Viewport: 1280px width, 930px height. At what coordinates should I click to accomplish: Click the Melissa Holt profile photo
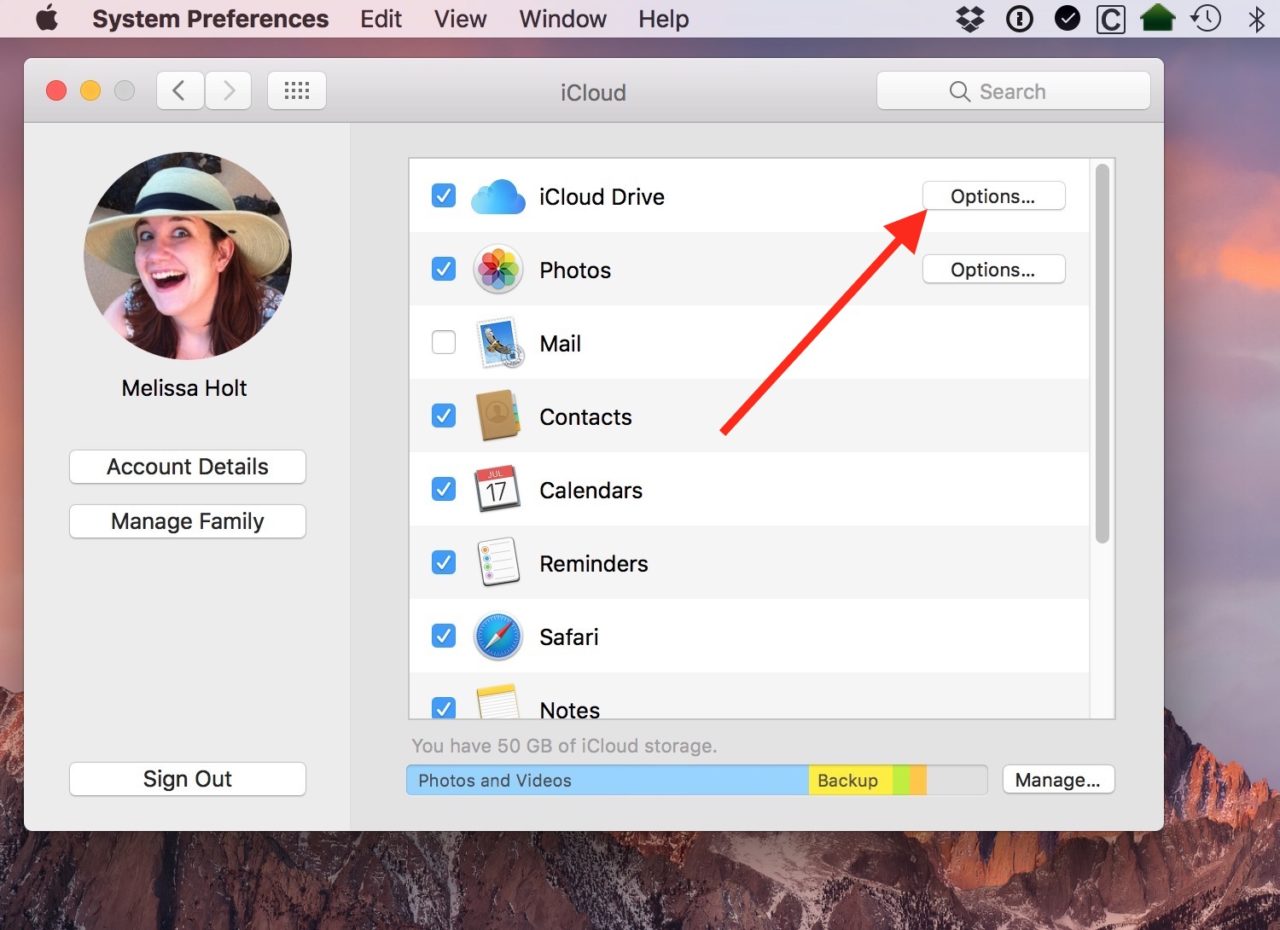[x=187, y=256]
